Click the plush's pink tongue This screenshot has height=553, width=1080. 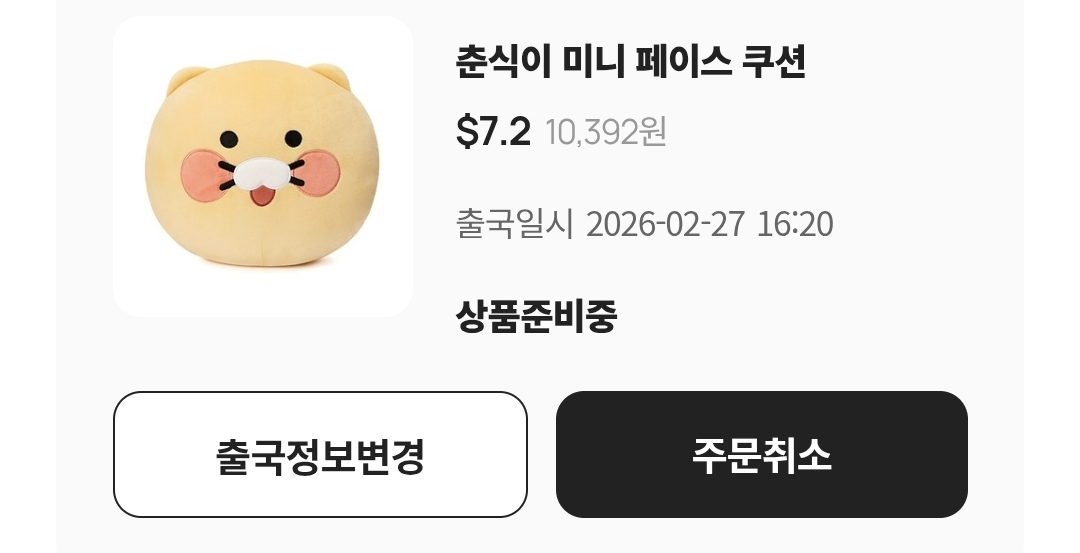(x=260, y=198)
